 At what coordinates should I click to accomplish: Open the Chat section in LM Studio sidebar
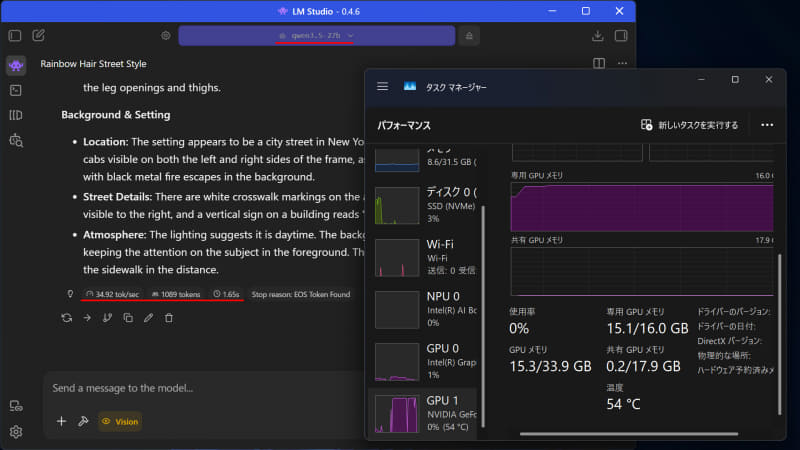tap(16, 65)
